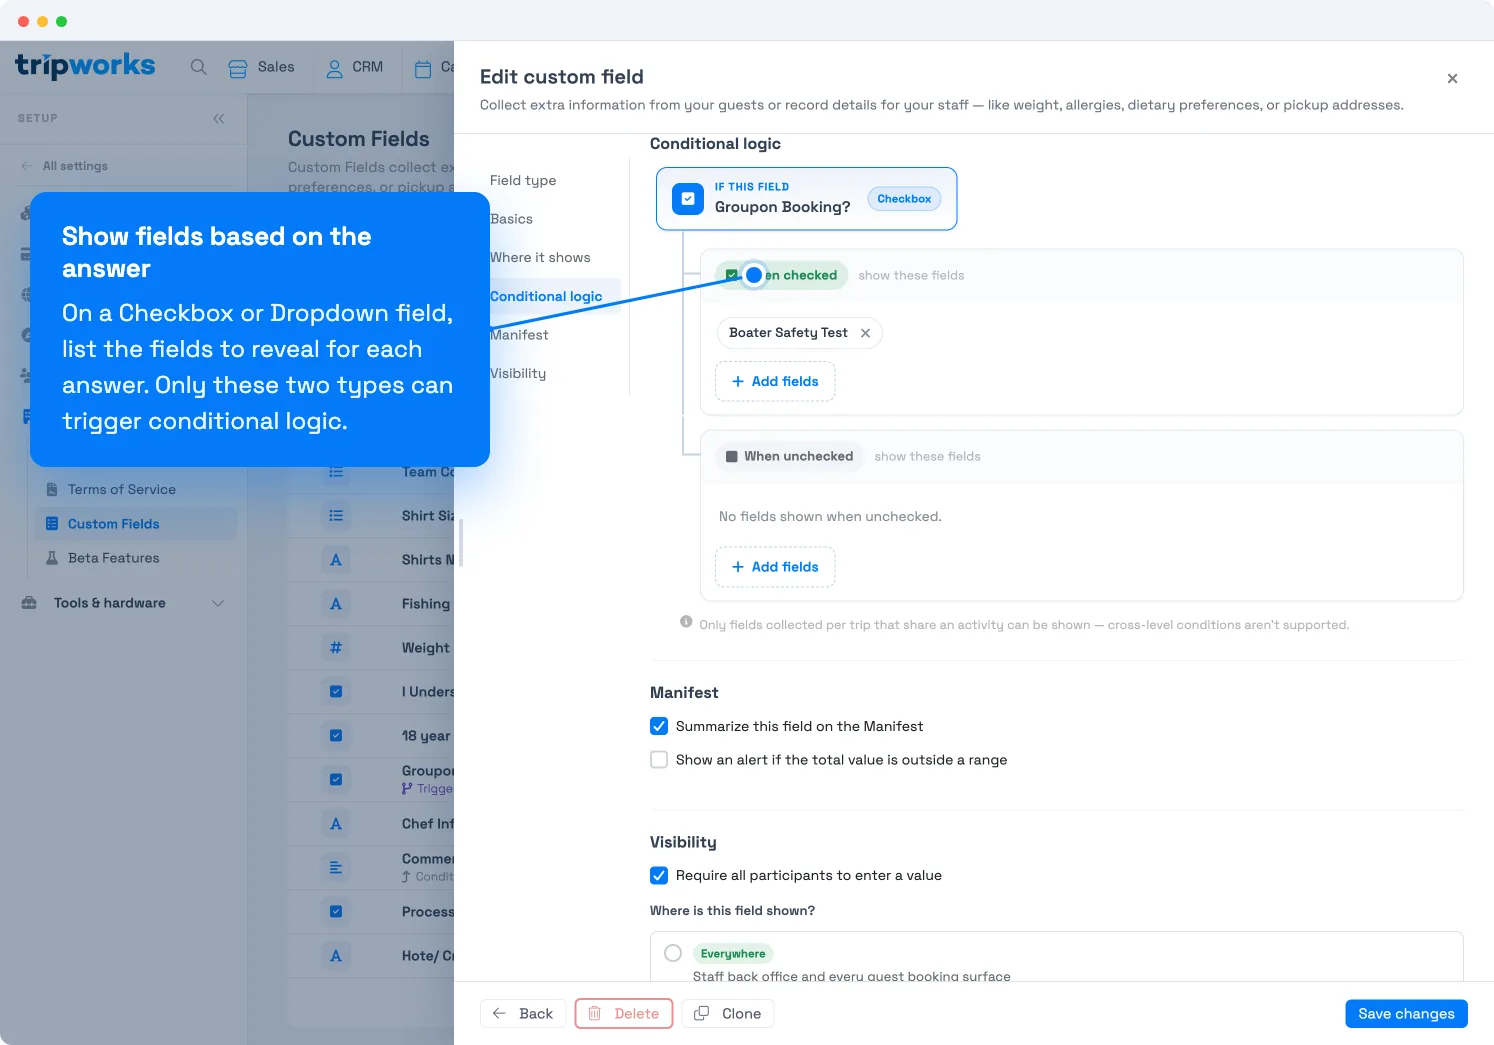The image size is (1494, 1045).
Task: Click the calendar icon in top navigation
Action: coord(423,68)
